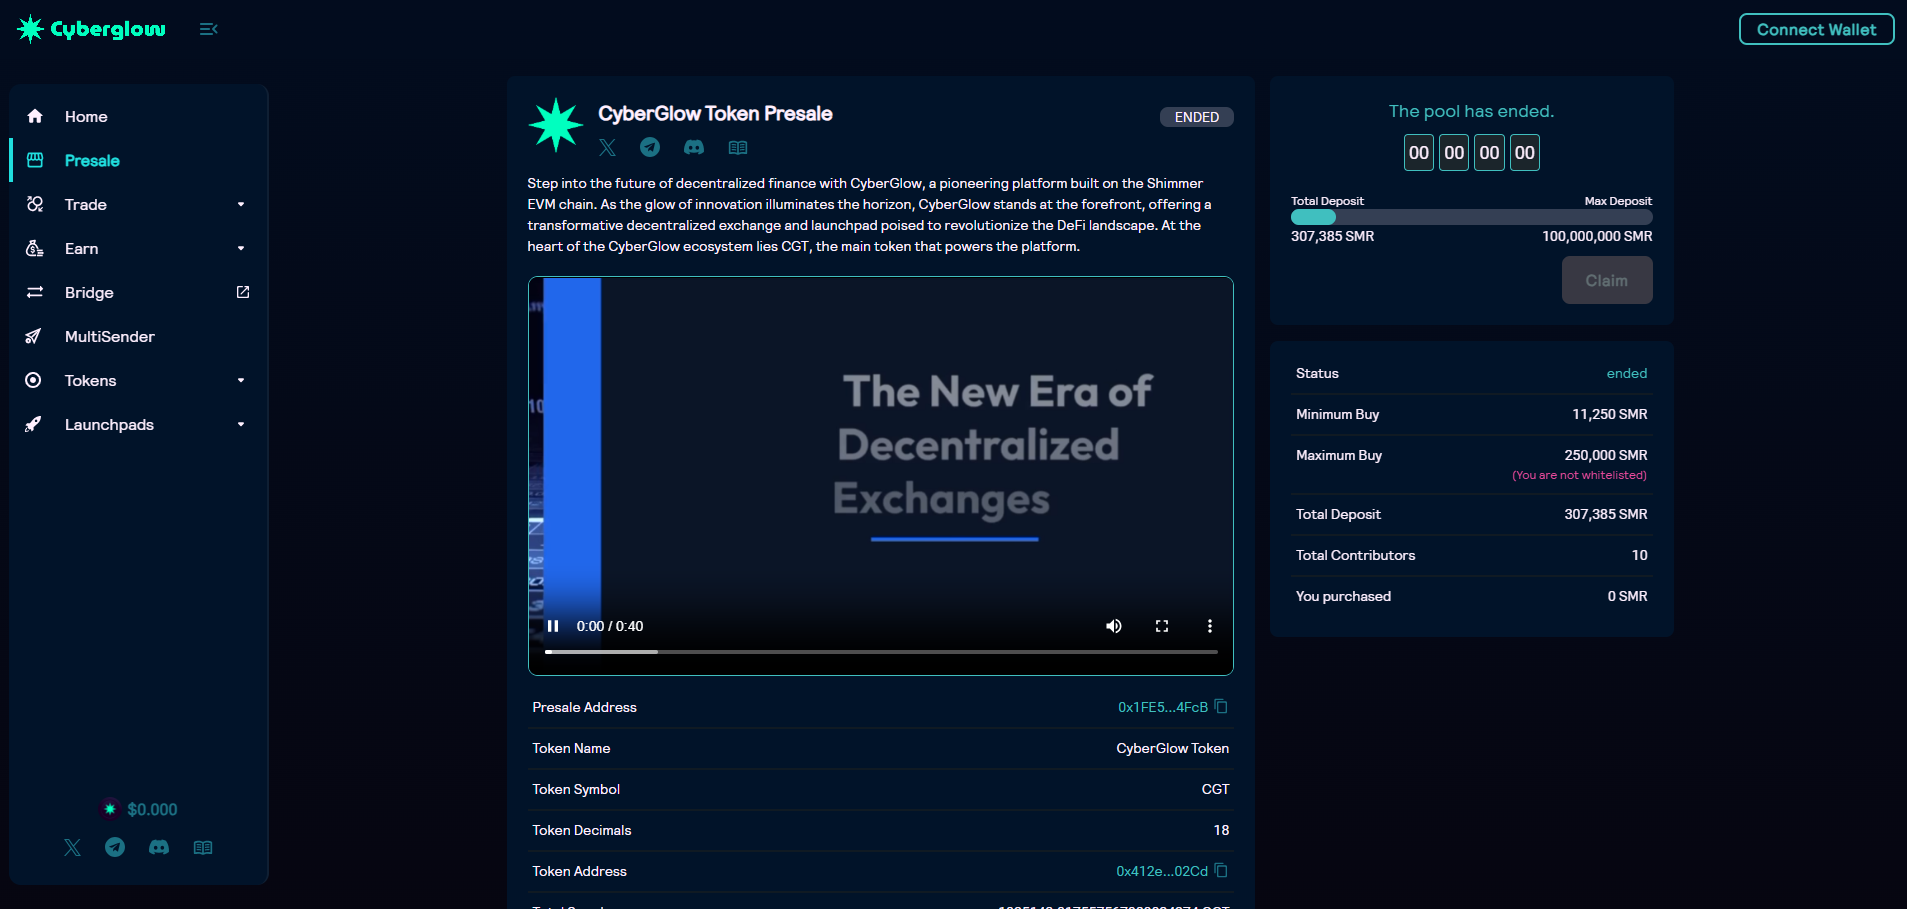
Task: Click the Maximum Buy 250,000 SMR value
Action: coord(1606,455)
